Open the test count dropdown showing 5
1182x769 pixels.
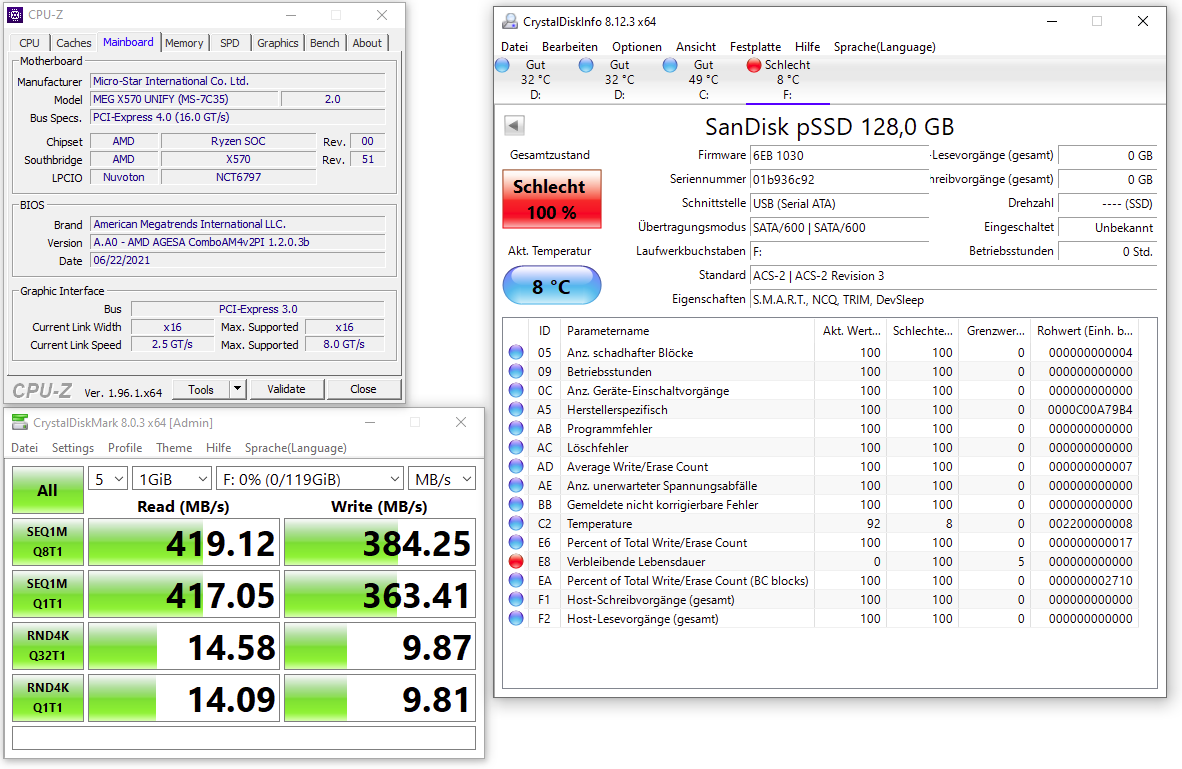pos(108,479)
